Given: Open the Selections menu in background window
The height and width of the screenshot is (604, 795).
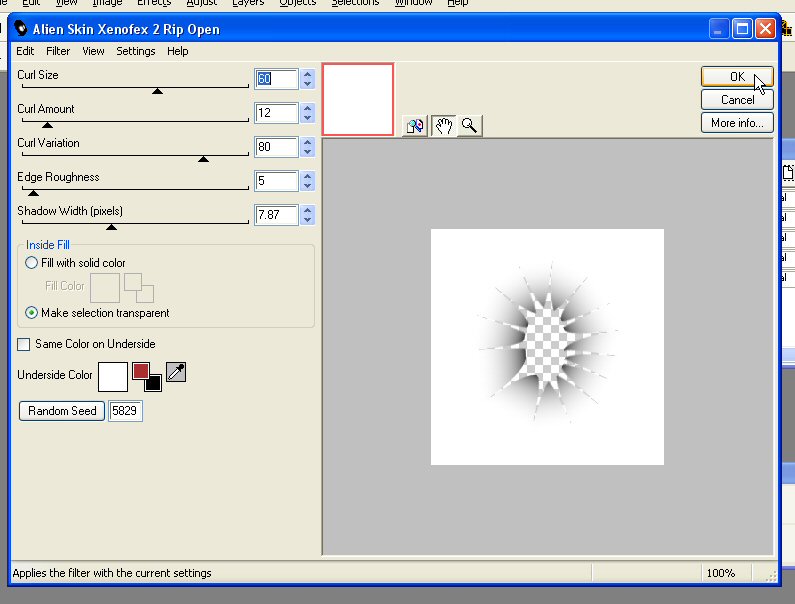Looking at the screenshot, I should [x=355, y=3].
